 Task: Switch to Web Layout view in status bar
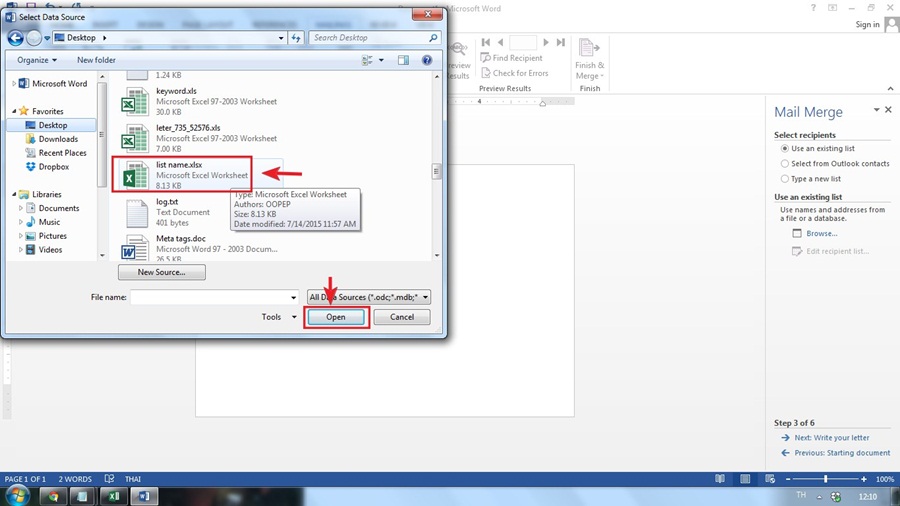pos(770,479)
